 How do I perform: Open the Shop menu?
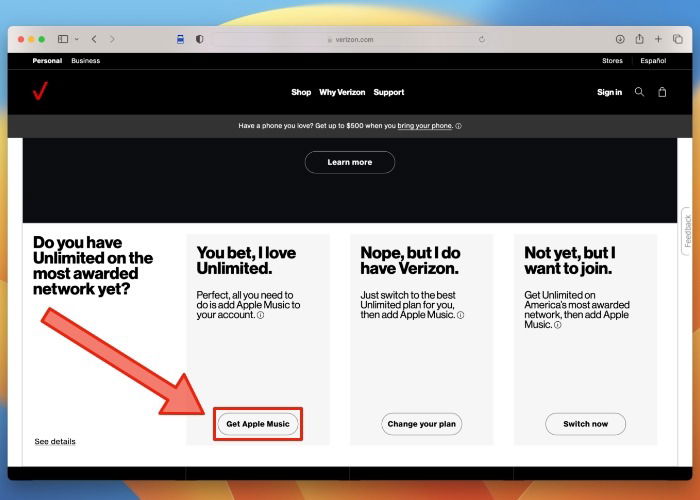point(301,92)
